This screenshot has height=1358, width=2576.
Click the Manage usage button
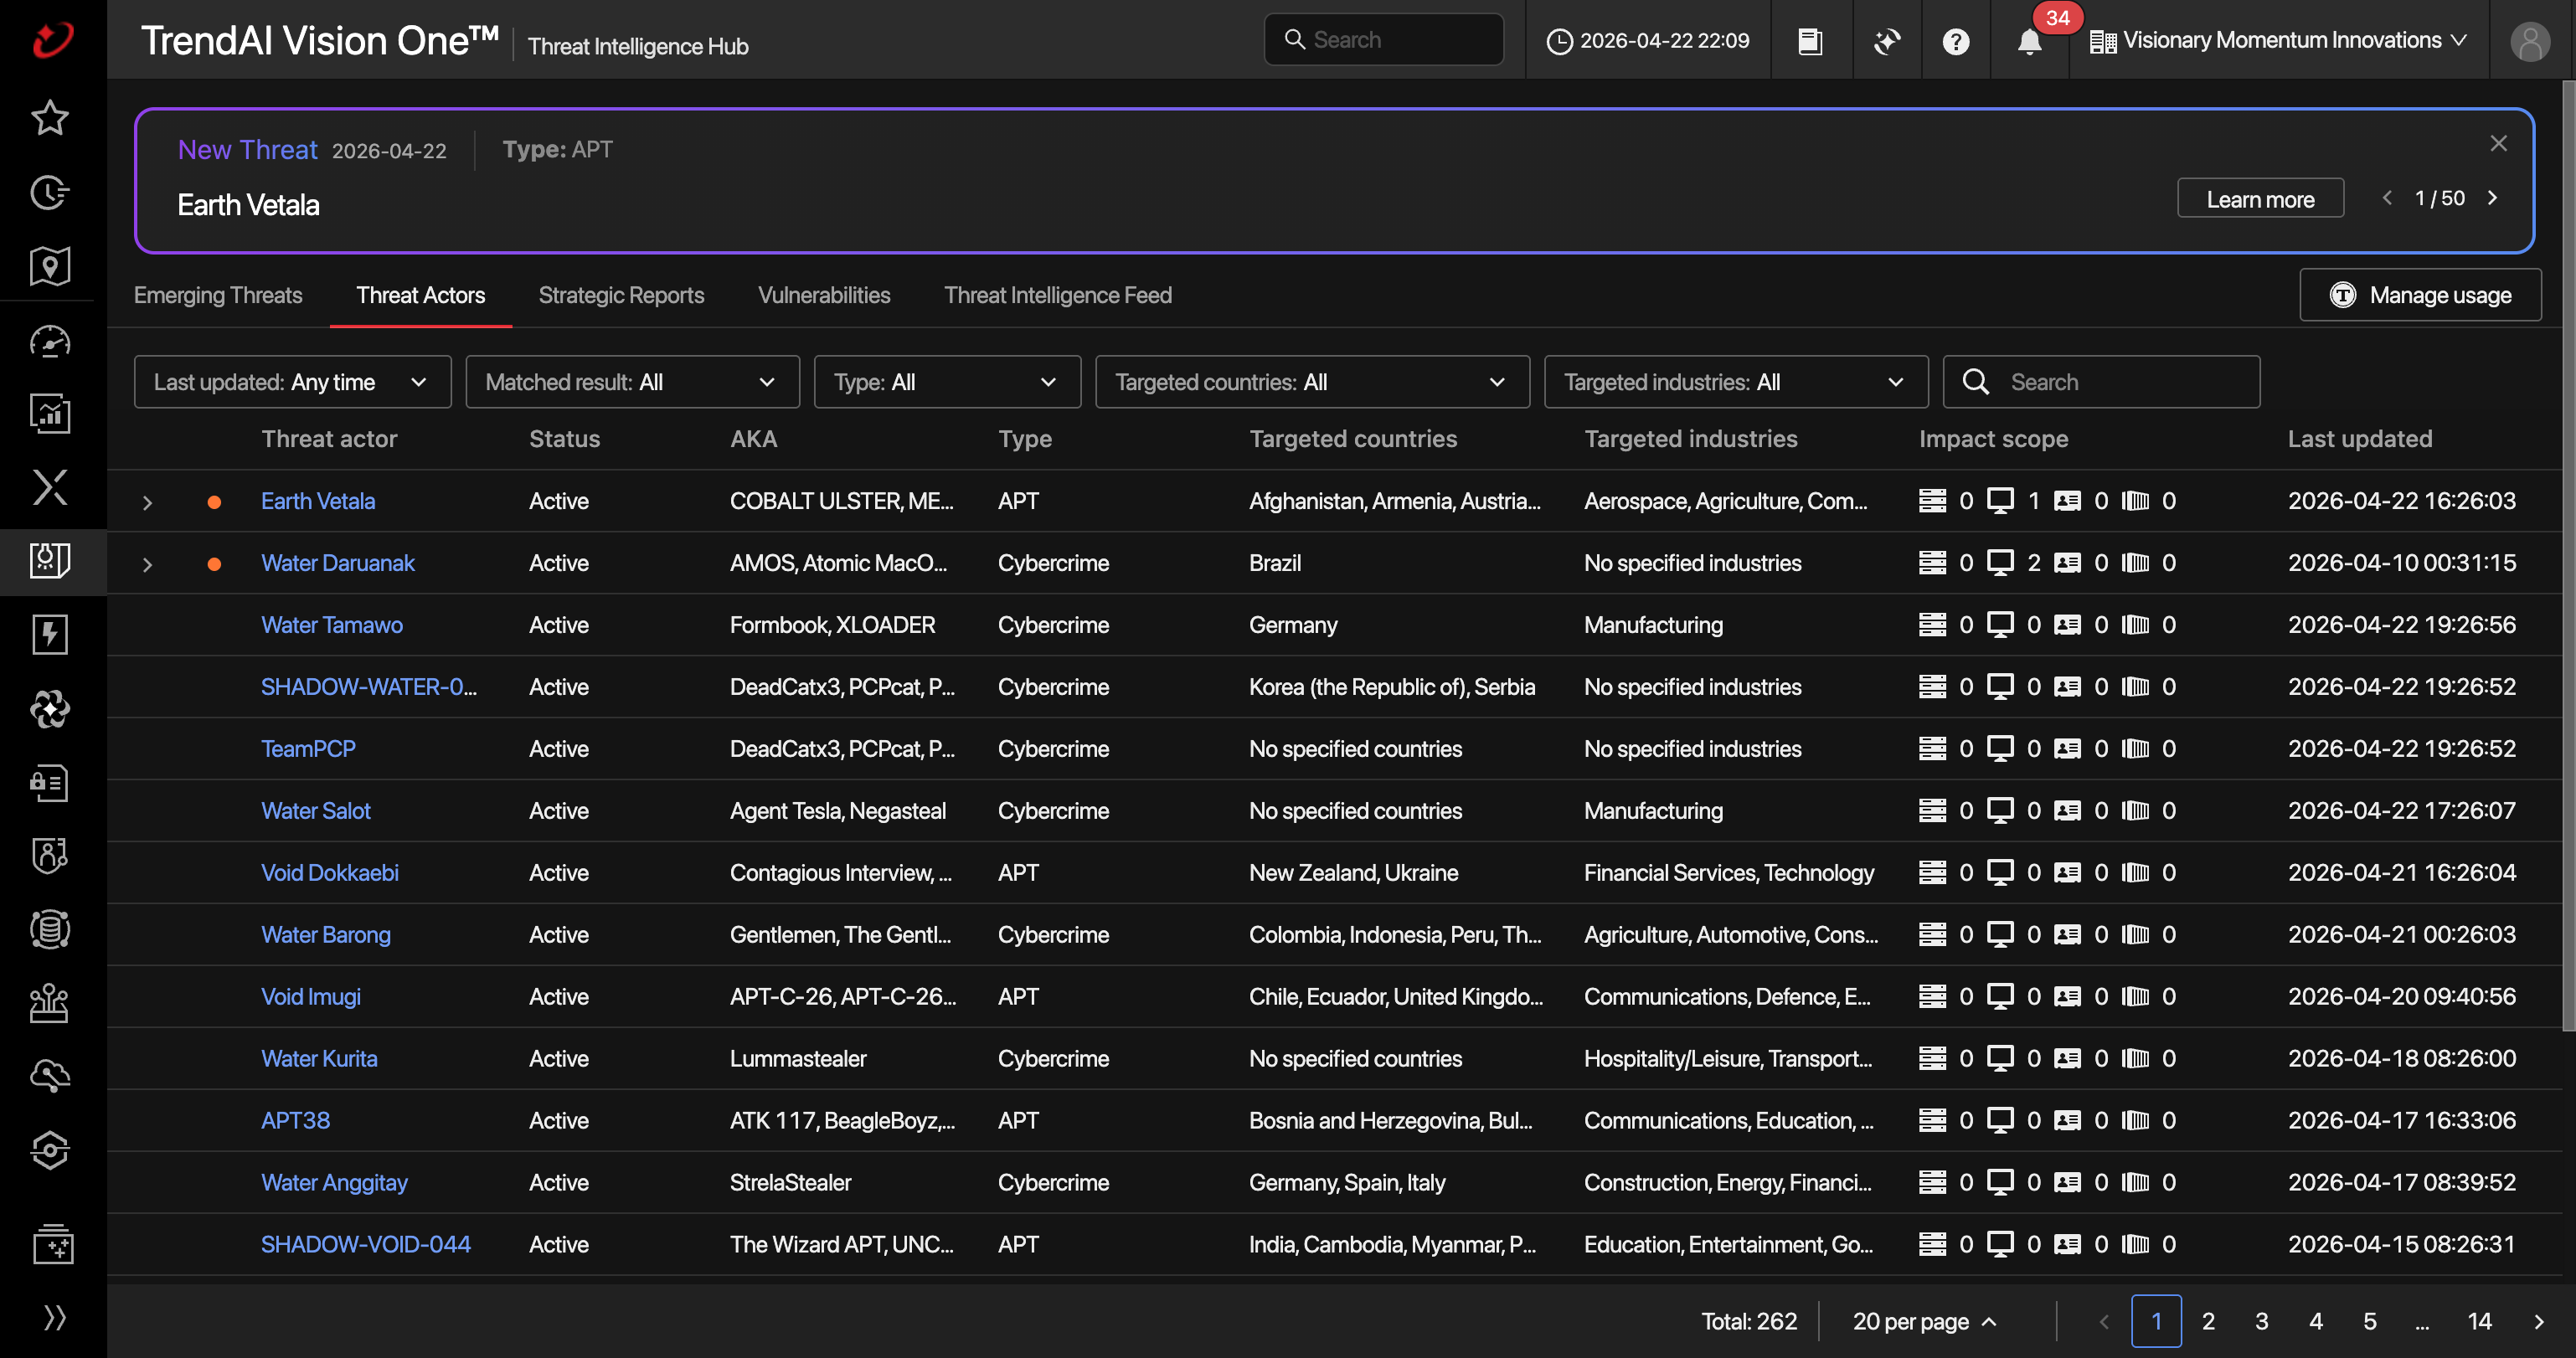(2421, 295)
